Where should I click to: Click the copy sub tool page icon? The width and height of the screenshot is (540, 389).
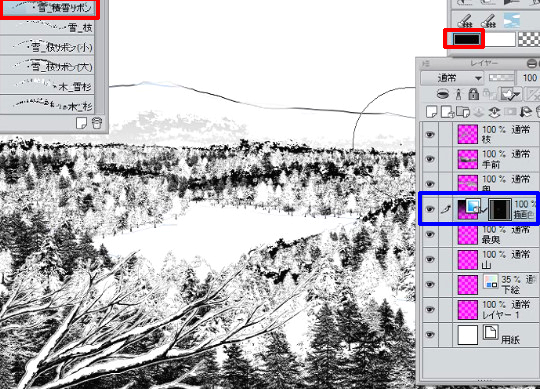pos(81,123)
